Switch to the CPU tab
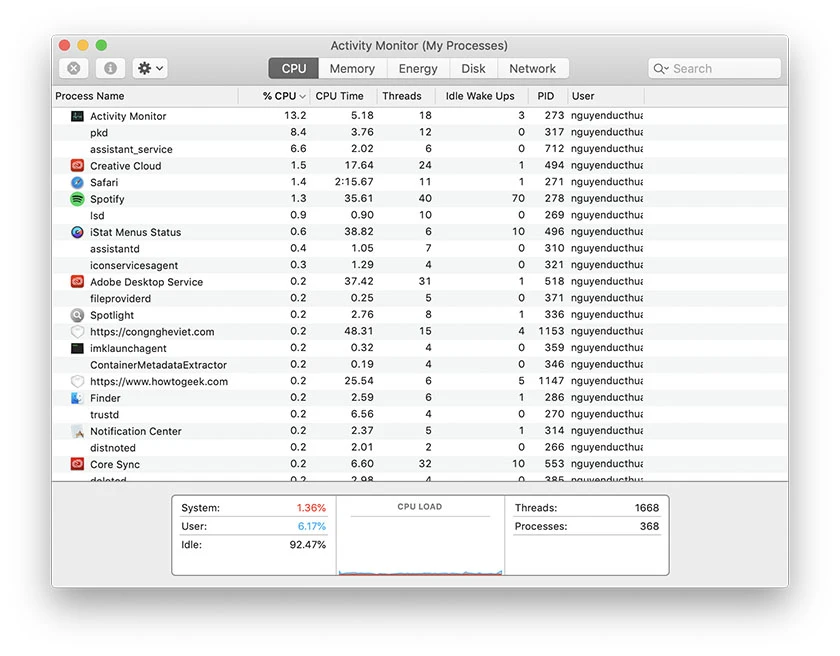The height and width of the screenshot is (656, 840). [294, 69]
